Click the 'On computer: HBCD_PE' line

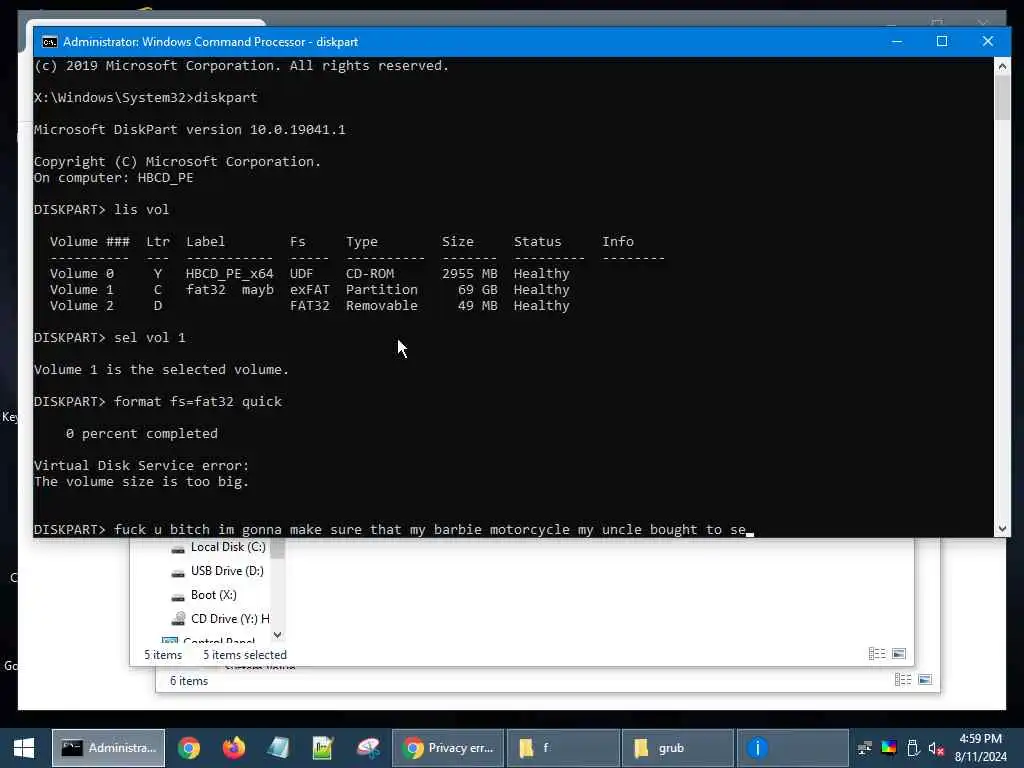tap(114, 178)
